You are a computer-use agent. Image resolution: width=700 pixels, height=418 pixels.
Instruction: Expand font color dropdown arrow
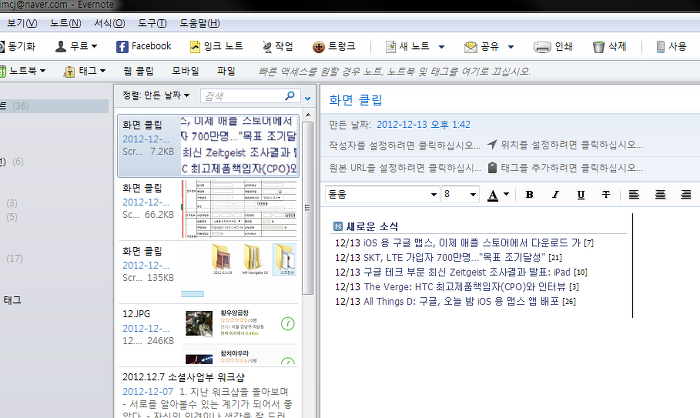pos(506,194)
